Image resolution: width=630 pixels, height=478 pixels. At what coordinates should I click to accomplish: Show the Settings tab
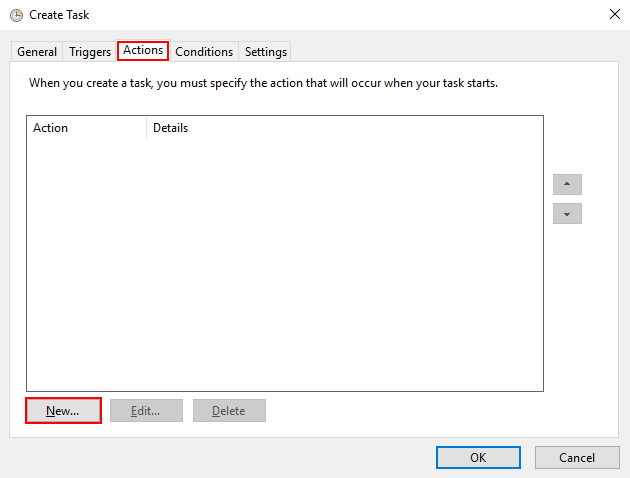(x=265, y=52)
